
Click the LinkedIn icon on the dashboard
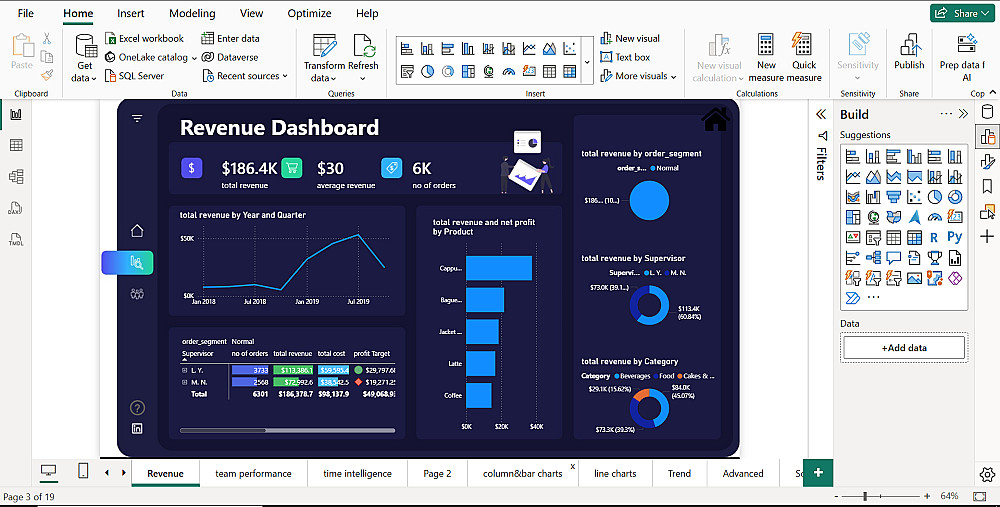point(137,429)
